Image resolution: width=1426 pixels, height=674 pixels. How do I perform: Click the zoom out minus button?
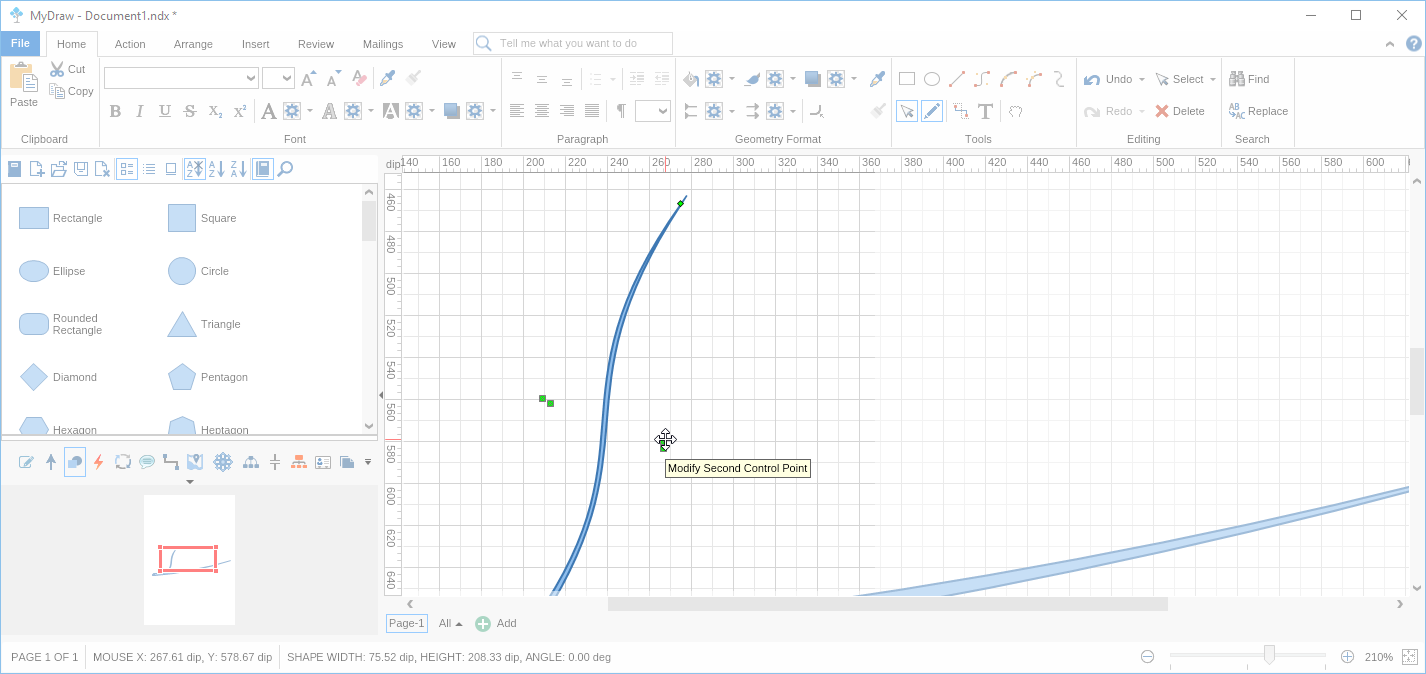1147,657
